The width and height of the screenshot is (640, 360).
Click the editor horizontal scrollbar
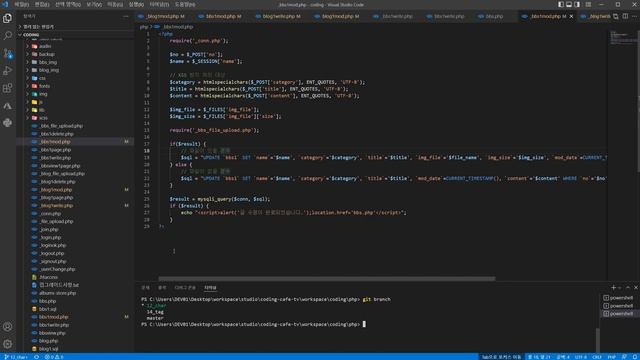pyautogui.click(x=327, y=279)
